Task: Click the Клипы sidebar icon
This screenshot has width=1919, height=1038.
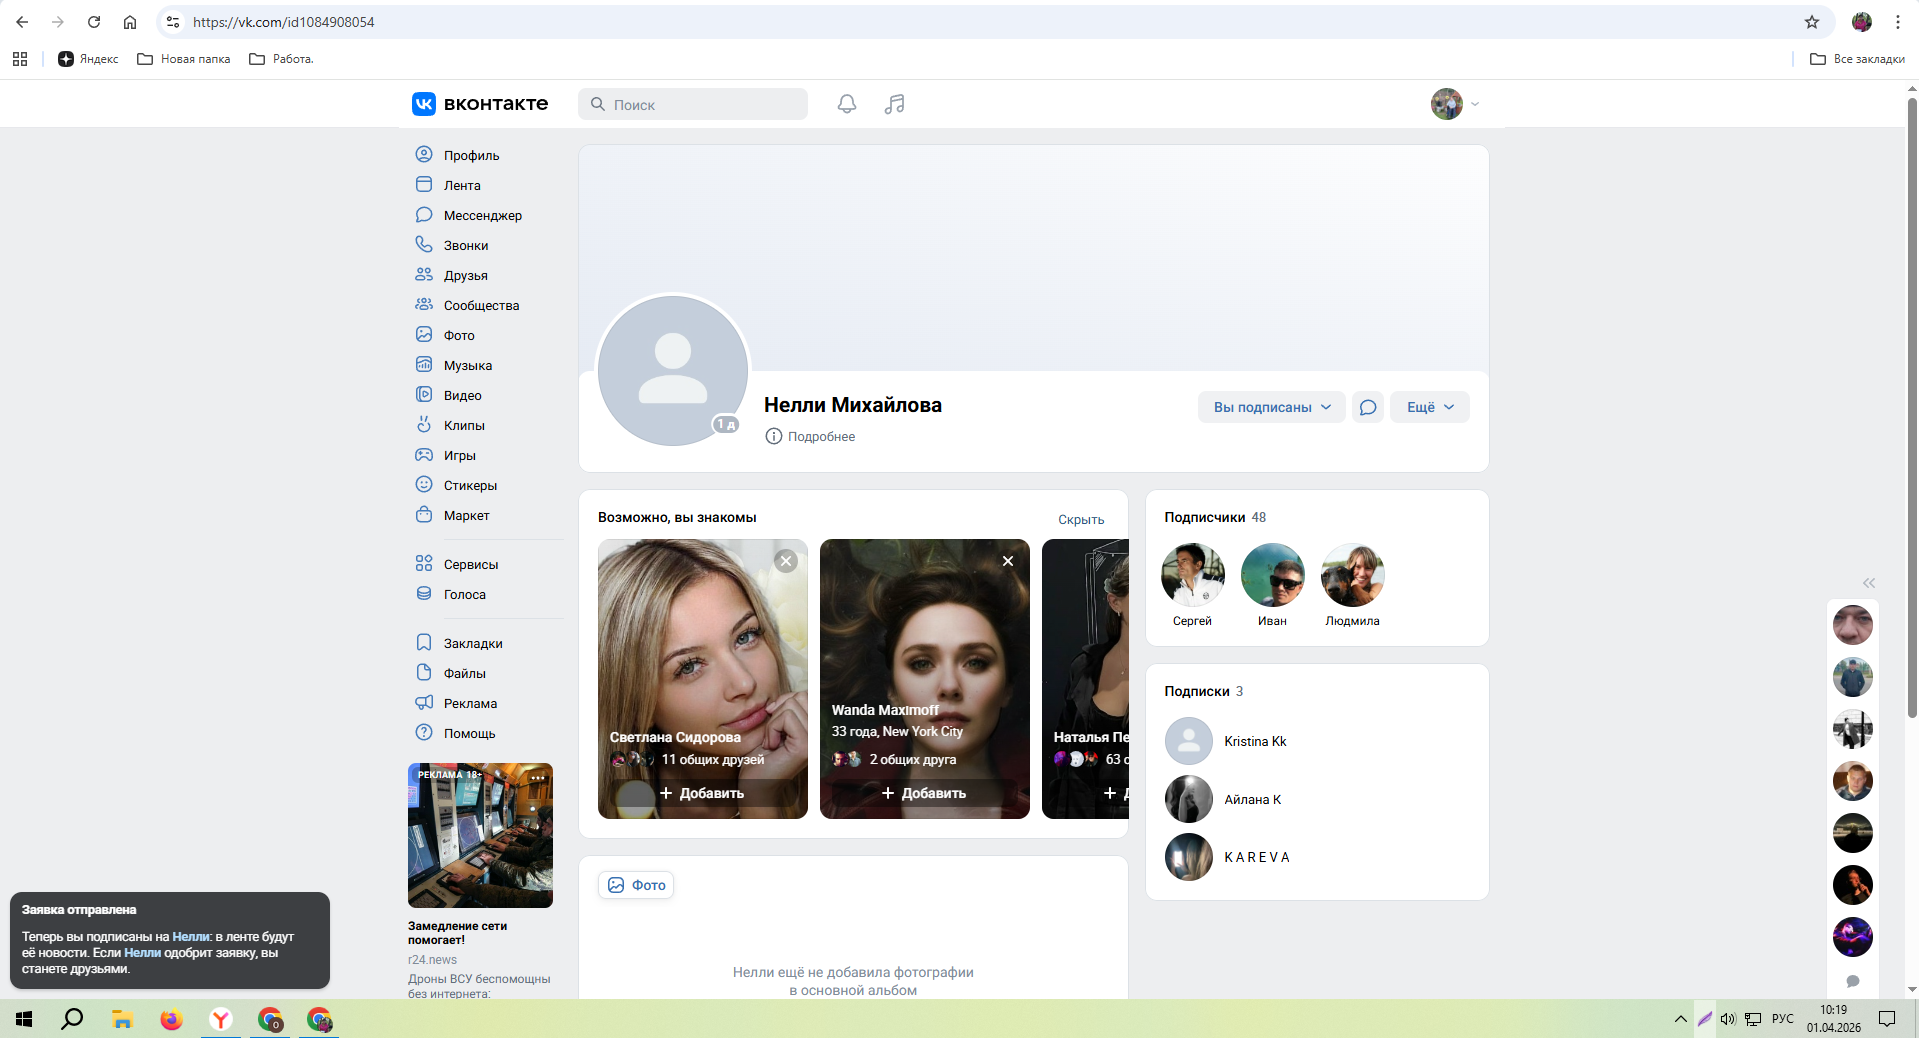Action: (x=424, y=425)
